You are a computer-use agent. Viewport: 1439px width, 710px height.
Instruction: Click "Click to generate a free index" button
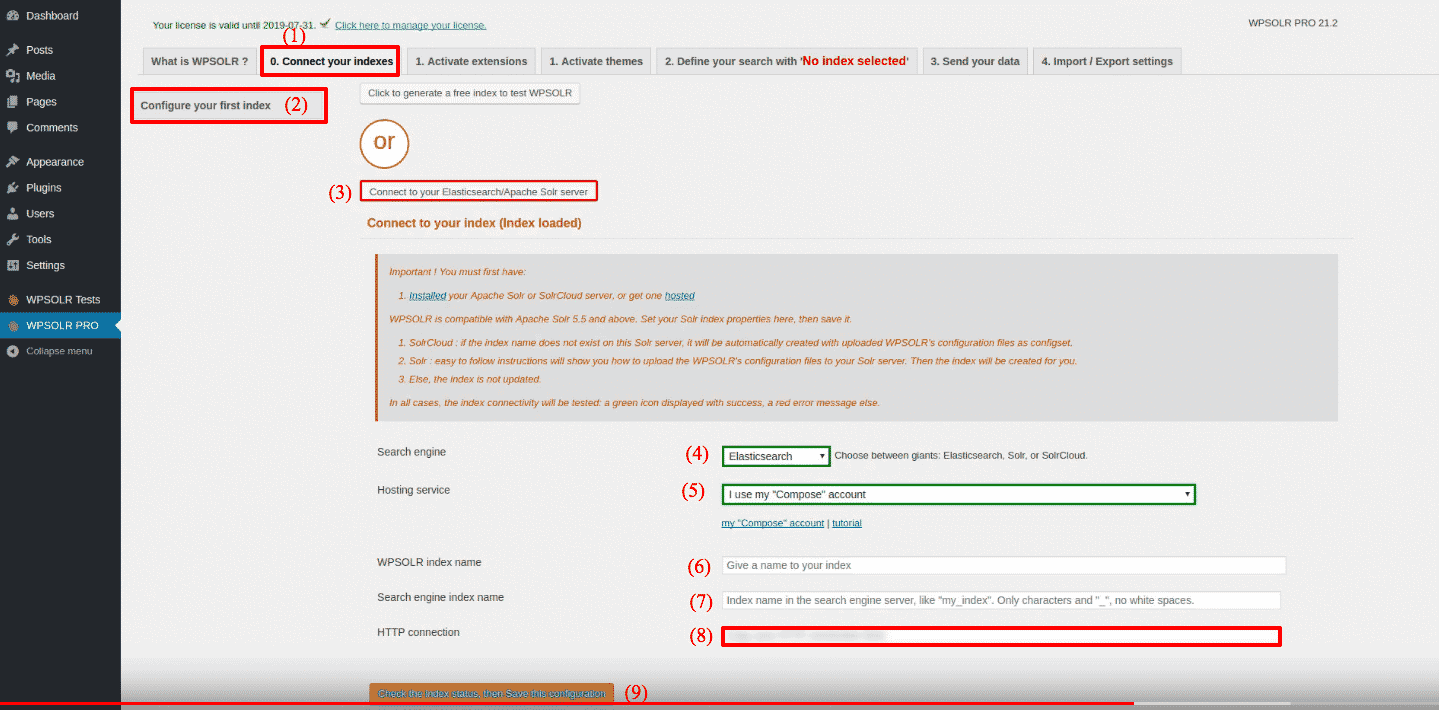(470, 93)
